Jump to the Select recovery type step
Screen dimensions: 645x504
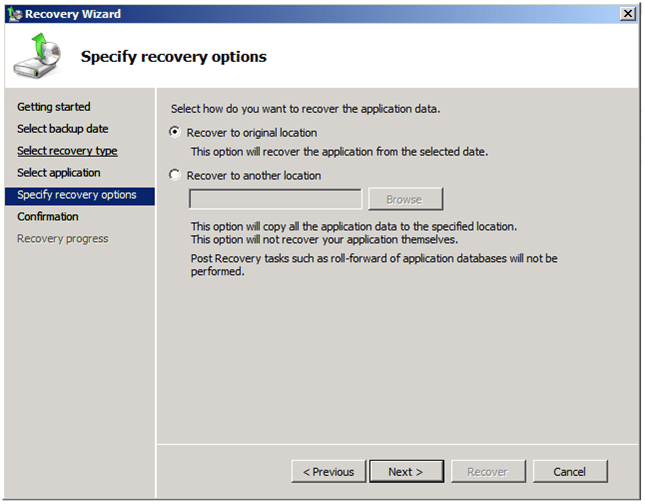(67, 151)
